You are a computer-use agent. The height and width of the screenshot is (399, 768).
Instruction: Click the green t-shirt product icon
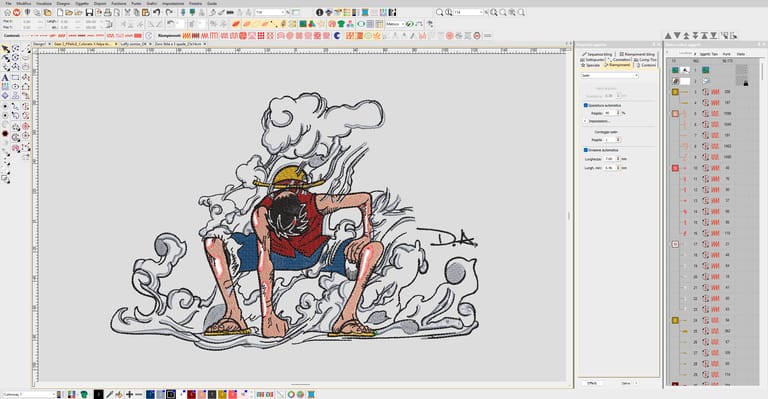click(x=341, y=23)
